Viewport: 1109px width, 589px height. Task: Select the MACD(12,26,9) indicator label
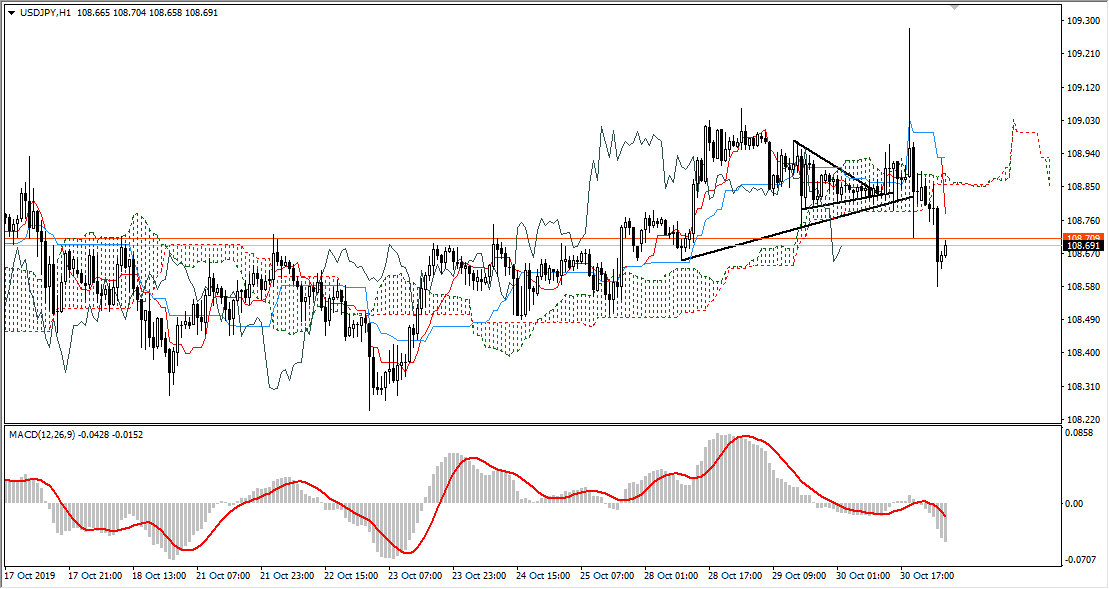[x=42, y=434]
